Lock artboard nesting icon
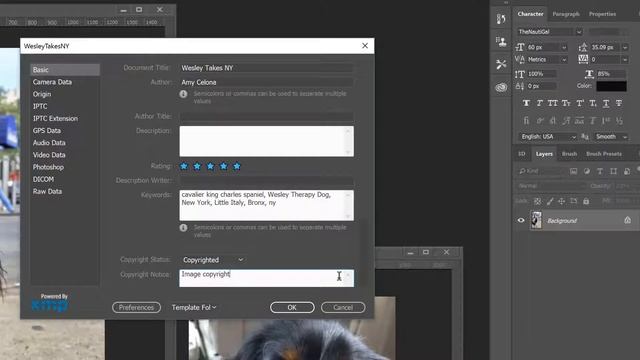This screenshot has height=360, width=640. coord(574,201)
